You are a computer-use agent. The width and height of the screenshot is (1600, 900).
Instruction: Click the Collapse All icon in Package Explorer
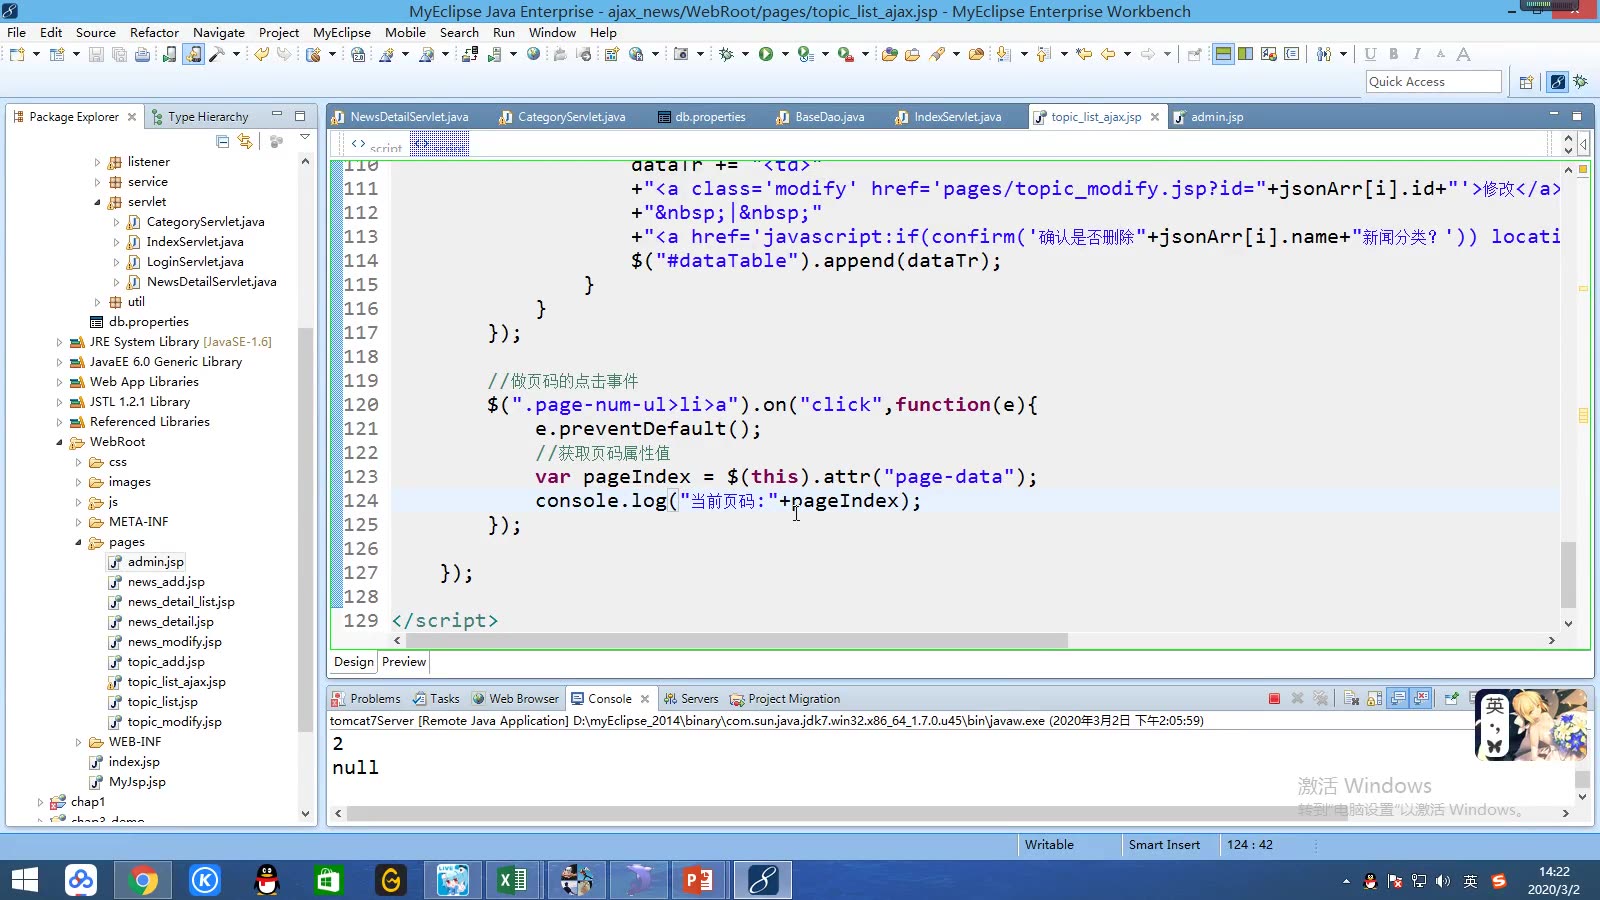(x=222, y=142)
